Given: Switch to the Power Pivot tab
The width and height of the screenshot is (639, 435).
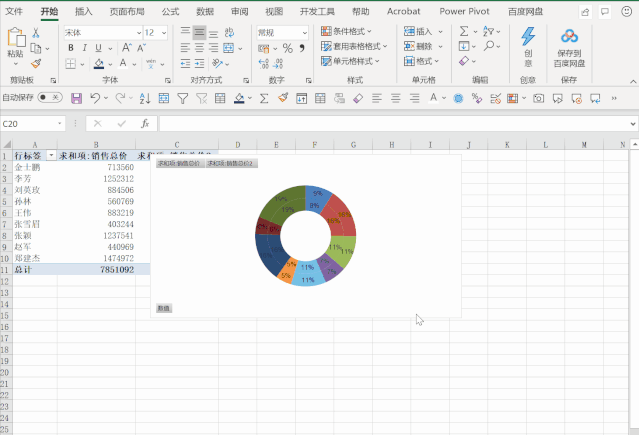Looking at the screenshot, I should [x=464, y=11].
